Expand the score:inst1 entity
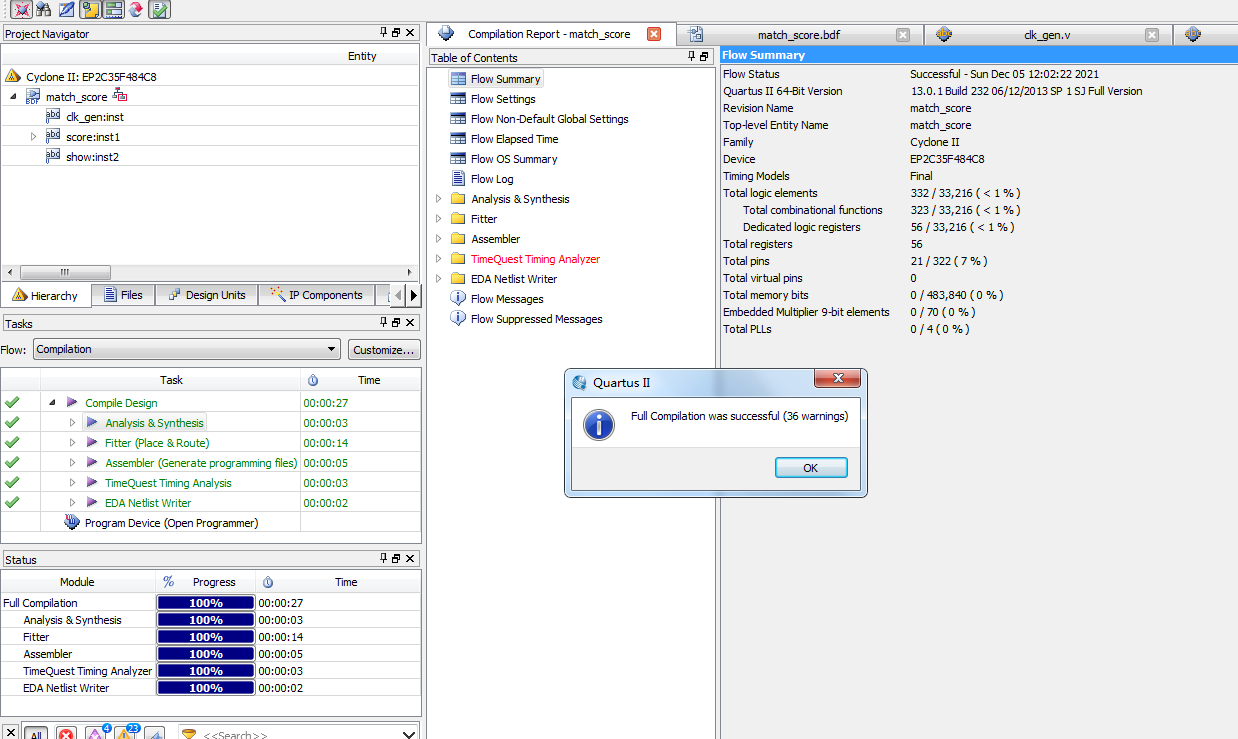This screenshot has height=739, width=1238. coord(34,136)
